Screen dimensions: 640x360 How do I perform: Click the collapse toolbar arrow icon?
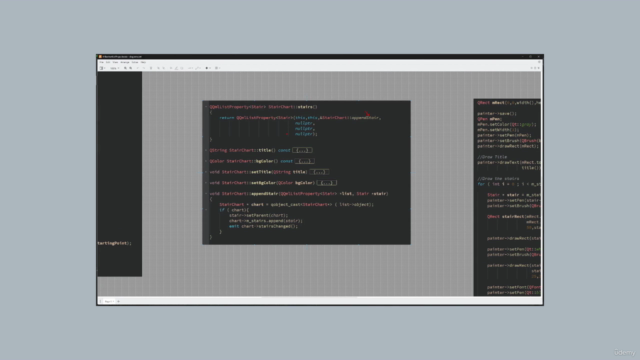tap(539, 68)
